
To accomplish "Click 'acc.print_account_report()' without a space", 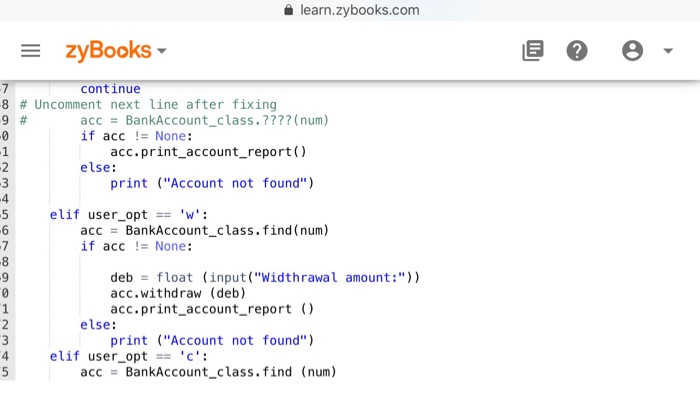I will point(208,152).
